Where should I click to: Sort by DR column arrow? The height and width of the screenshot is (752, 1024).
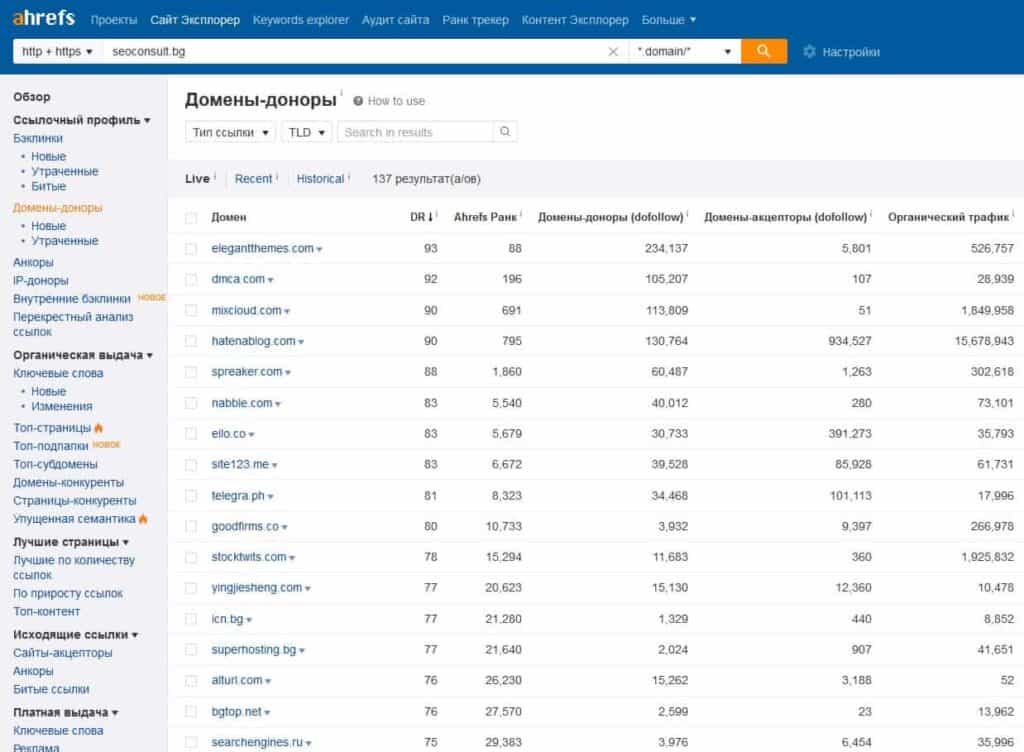pos(430,217)
